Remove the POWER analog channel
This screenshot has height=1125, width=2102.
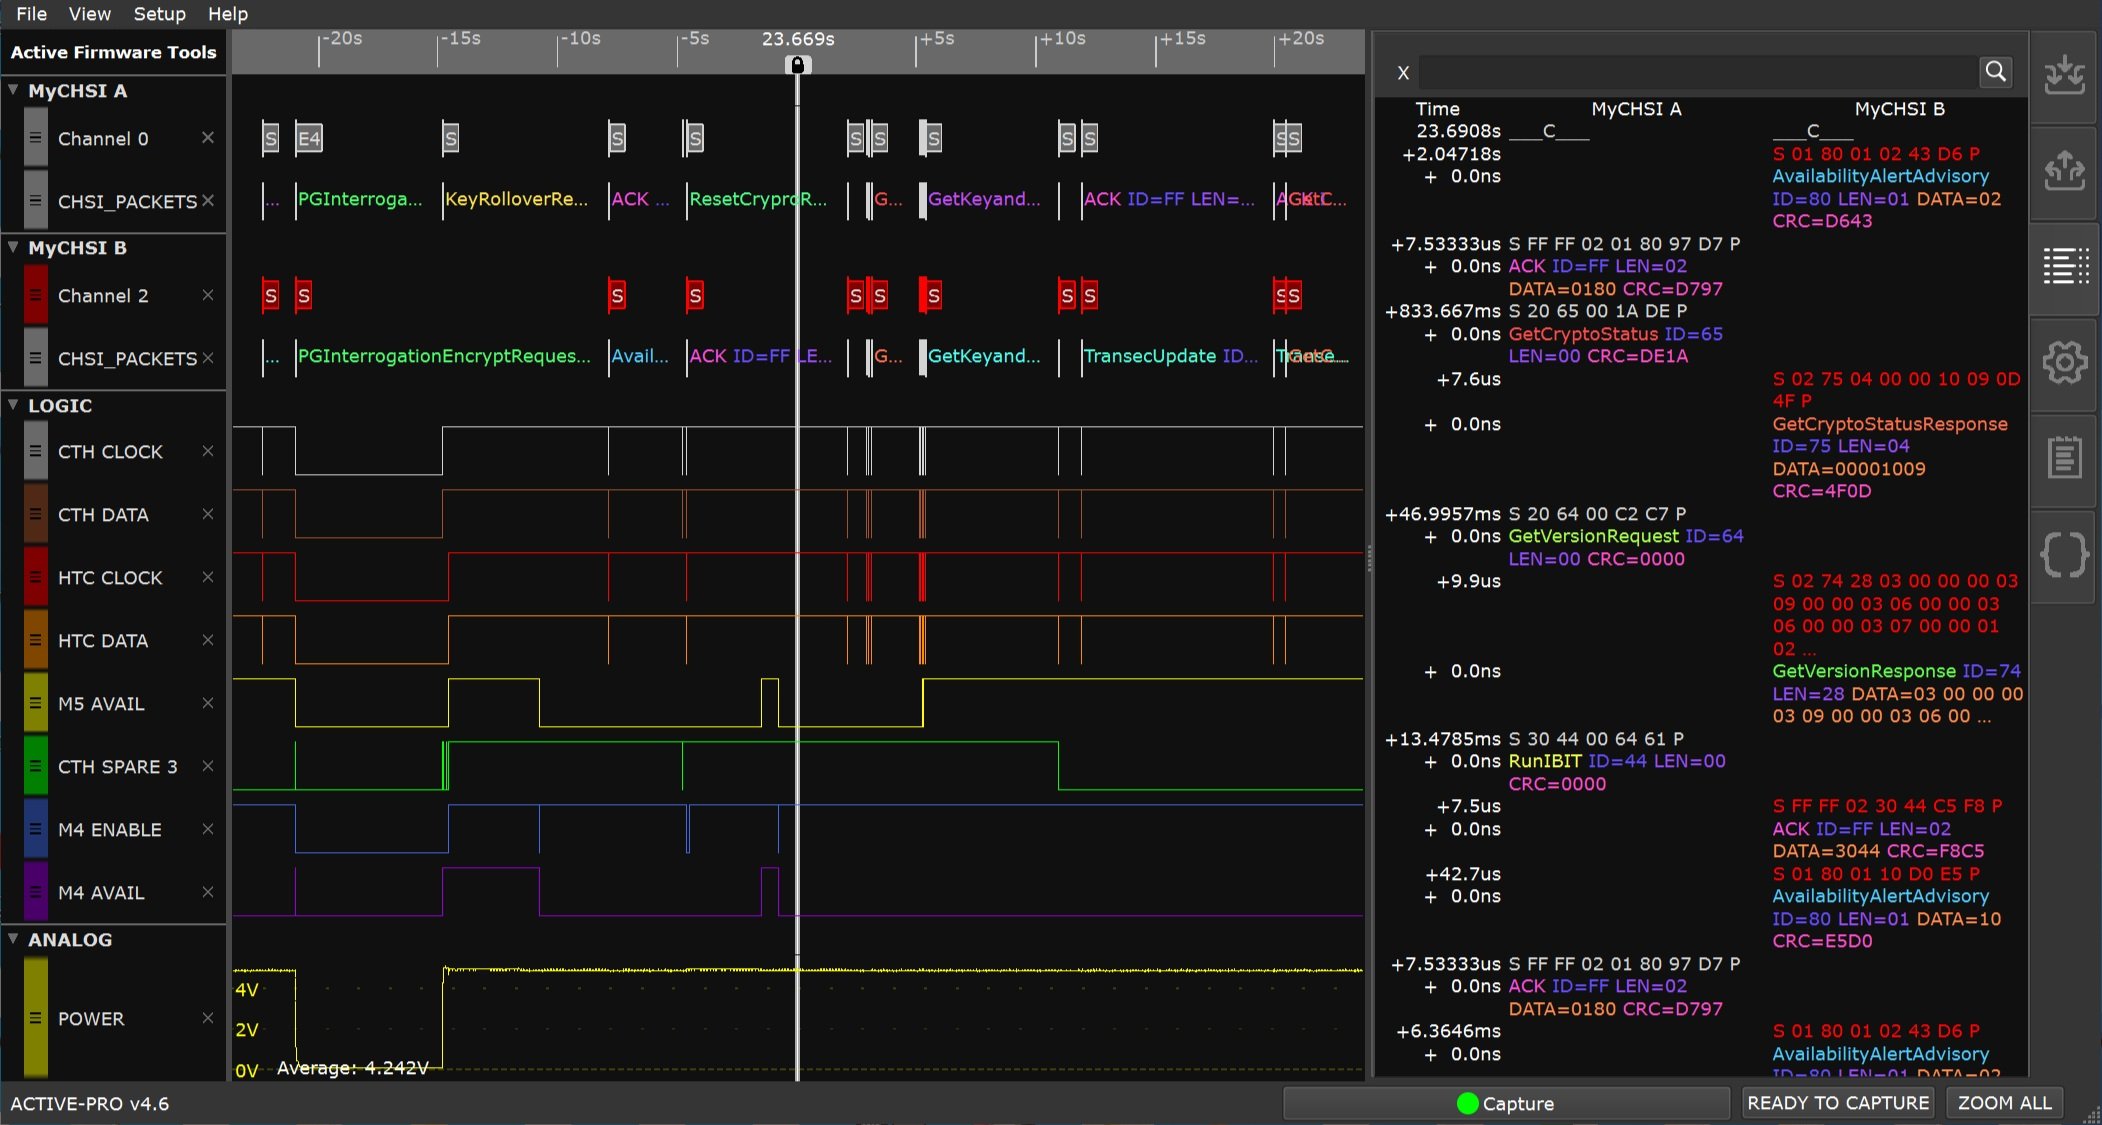point(208,1018)
